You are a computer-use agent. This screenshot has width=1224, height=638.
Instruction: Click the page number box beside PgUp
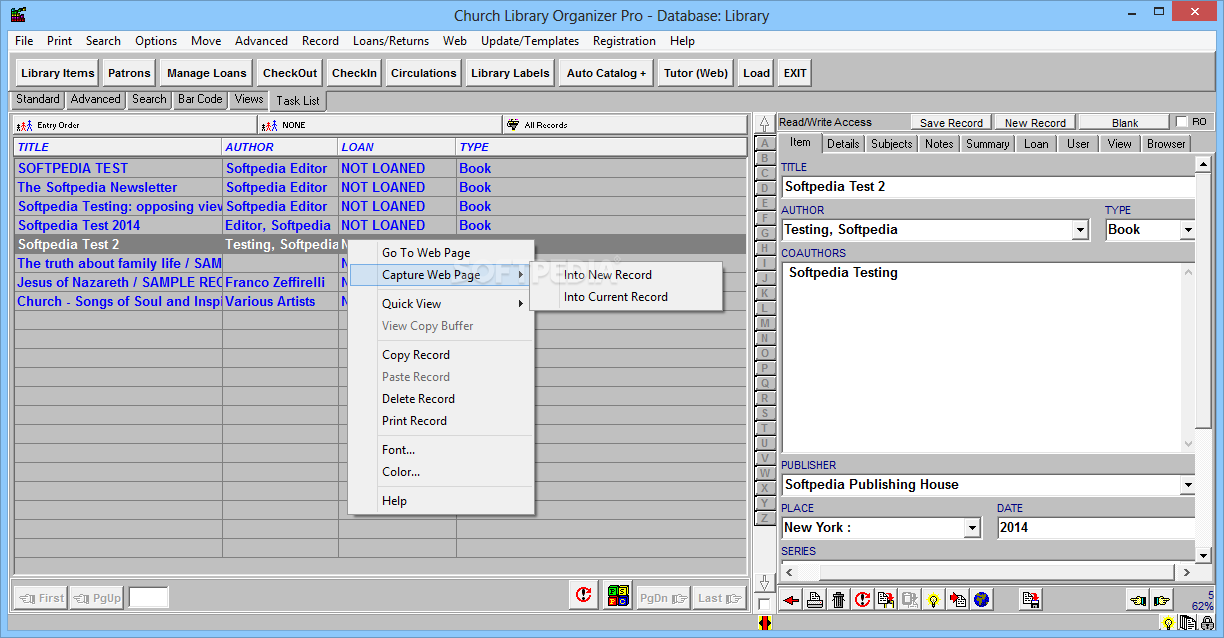tap(148, 598)
